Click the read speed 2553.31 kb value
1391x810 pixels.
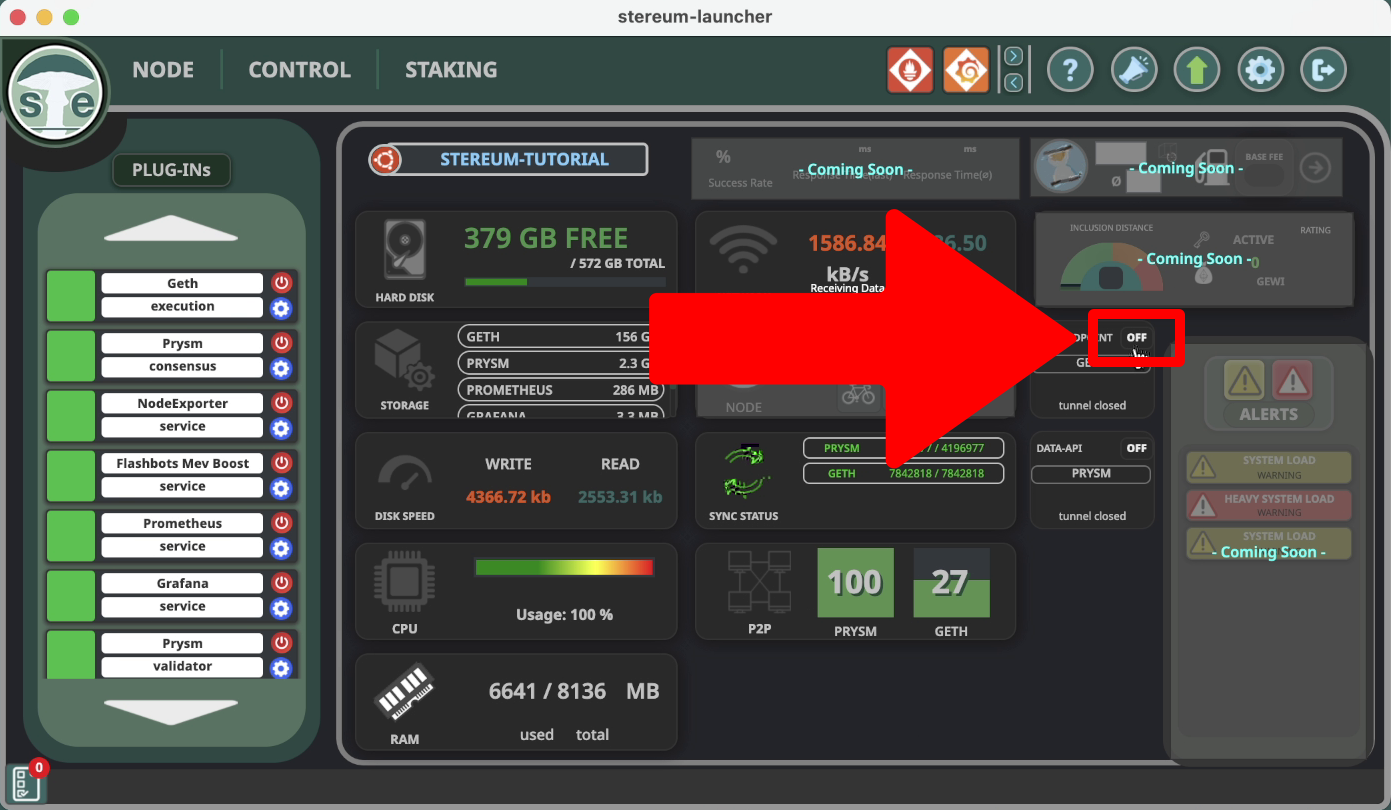tap(620, 497)
